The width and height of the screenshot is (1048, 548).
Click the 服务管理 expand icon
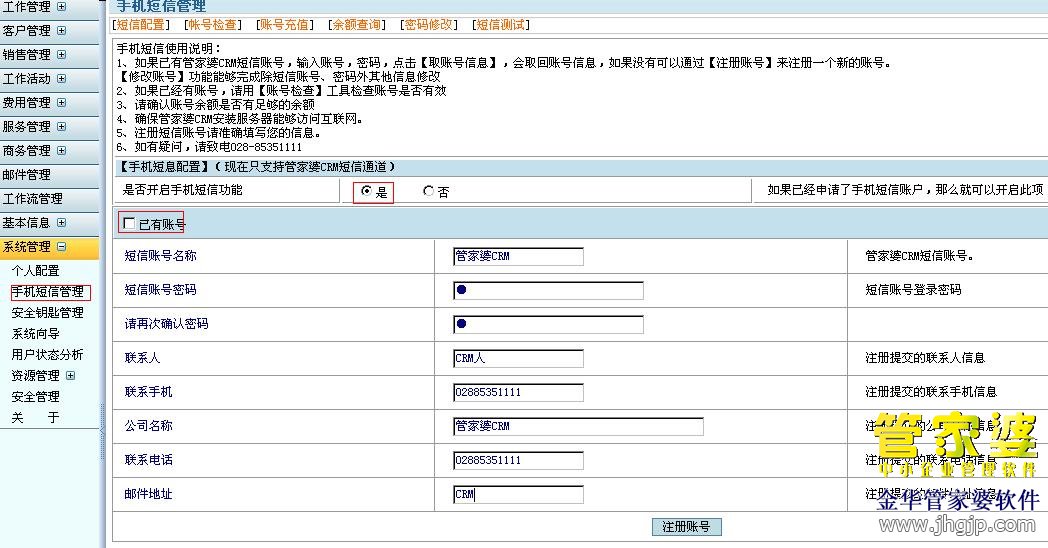61,126
